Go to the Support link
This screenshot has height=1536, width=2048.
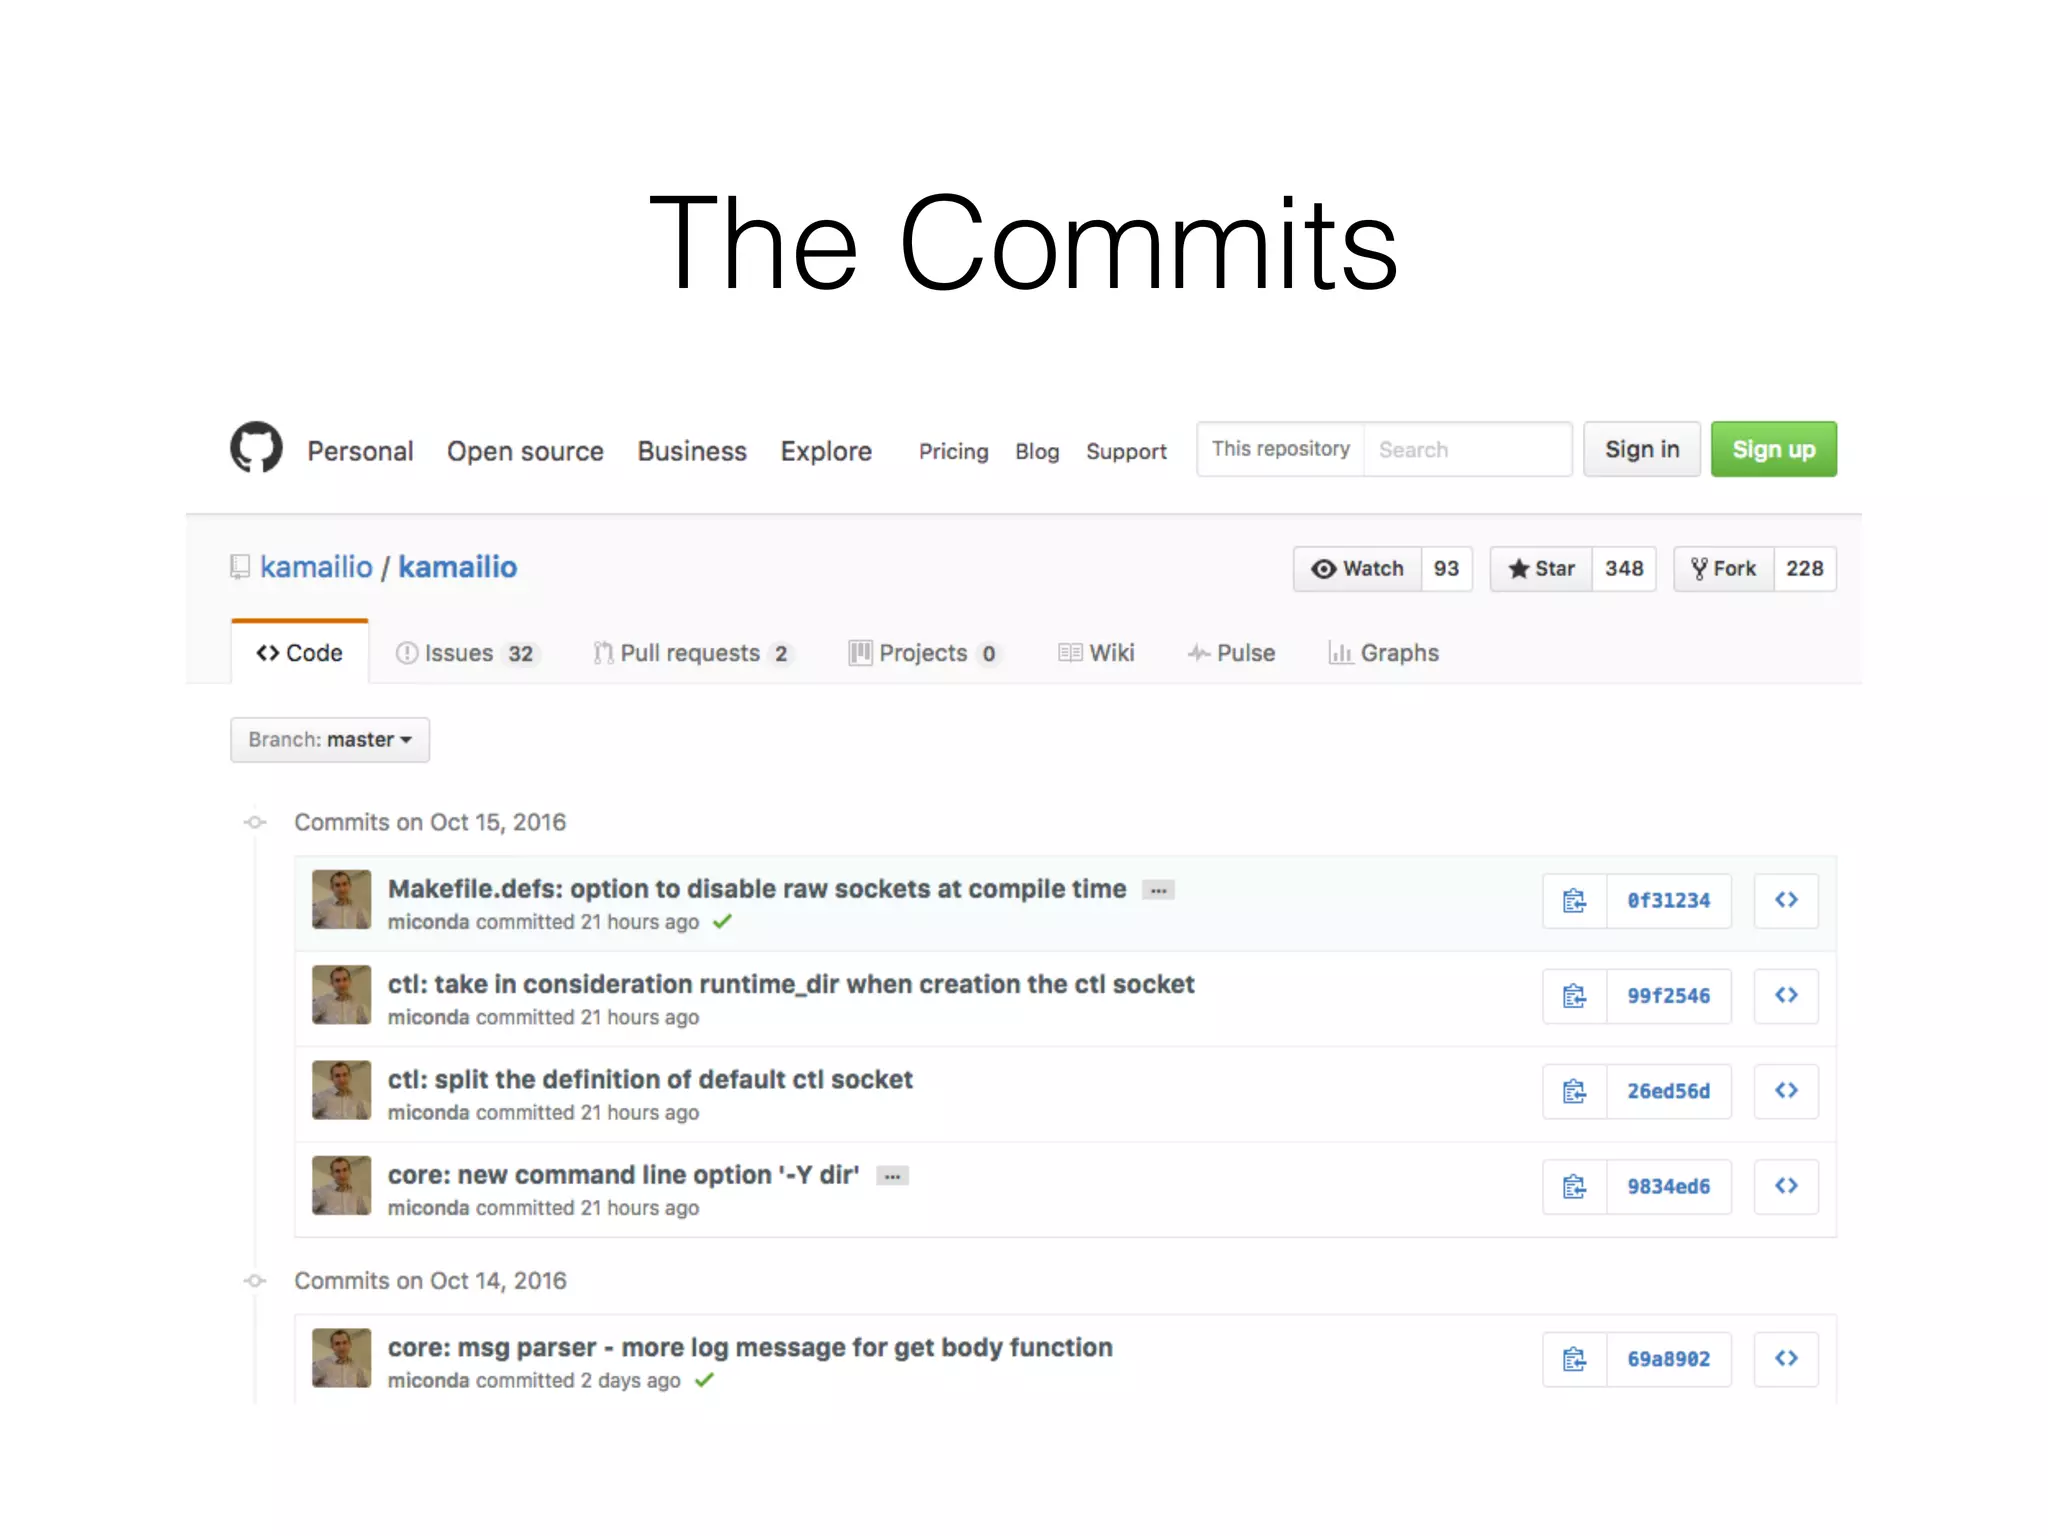tap(1126, 452)
